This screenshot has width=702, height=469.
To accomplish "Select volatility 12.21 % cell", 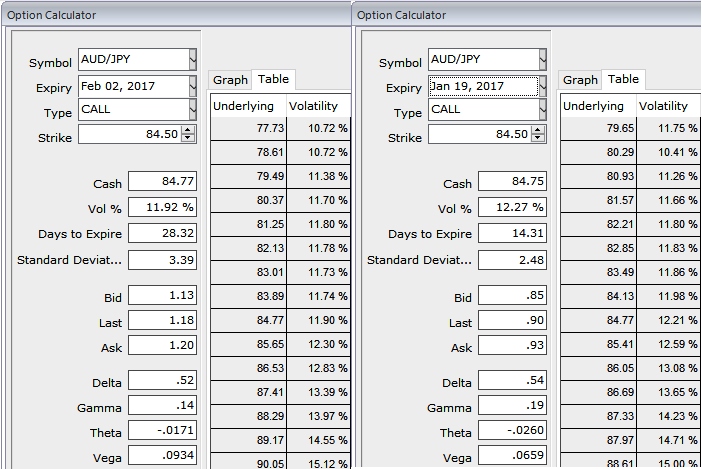I will (x=668, y=320).
